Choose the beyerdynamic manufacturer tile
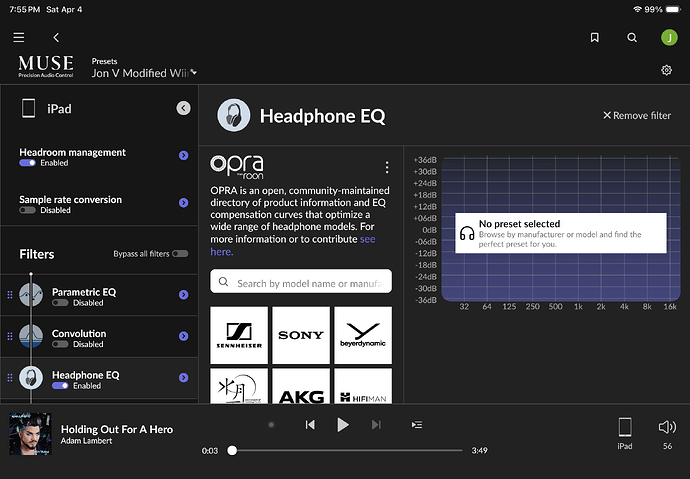 click(x=363, y=336)
